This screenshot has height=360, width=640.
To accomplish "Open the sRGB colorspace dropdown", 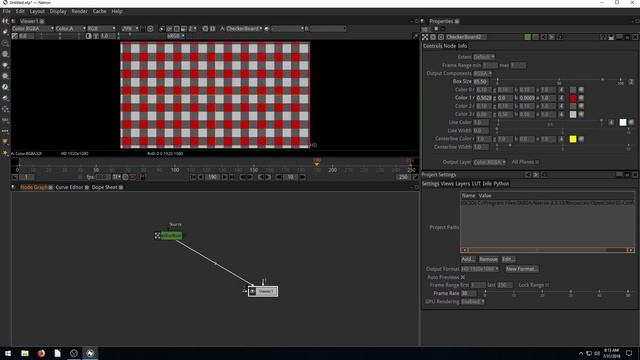I will [x=175, y=36].
